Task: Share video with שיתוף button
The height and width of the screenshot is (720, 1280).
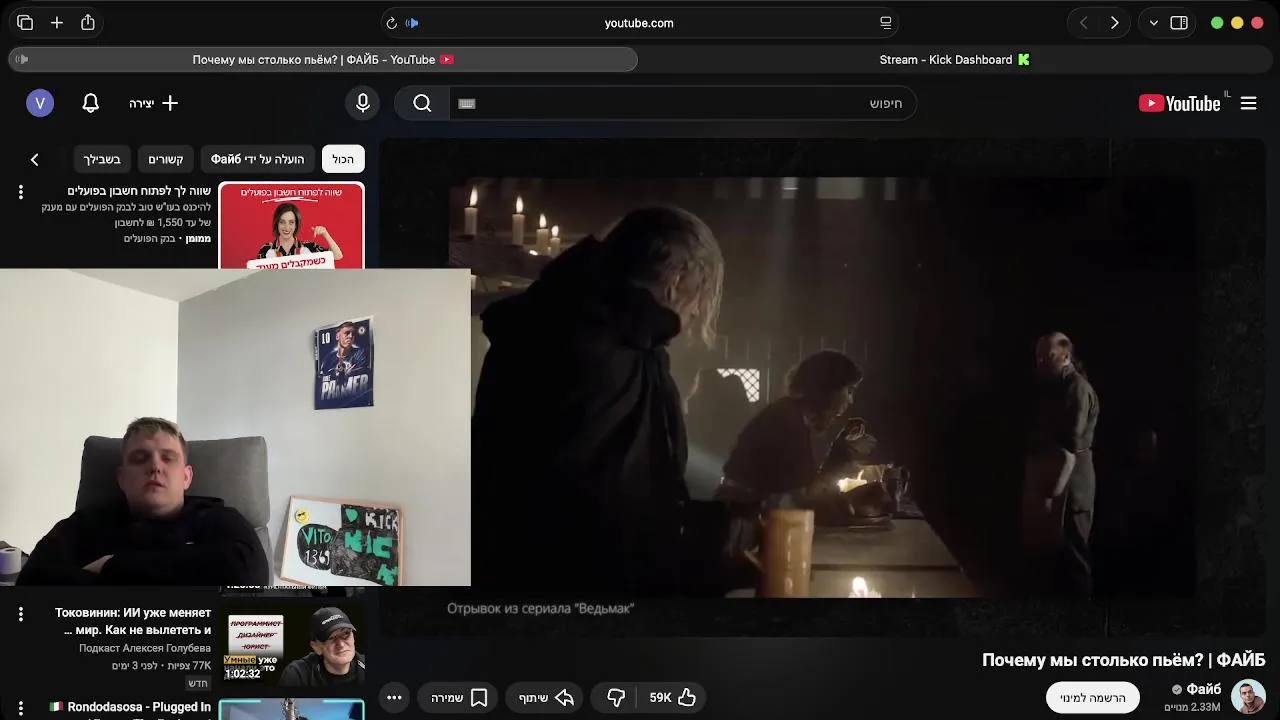Action: point(546,698)
